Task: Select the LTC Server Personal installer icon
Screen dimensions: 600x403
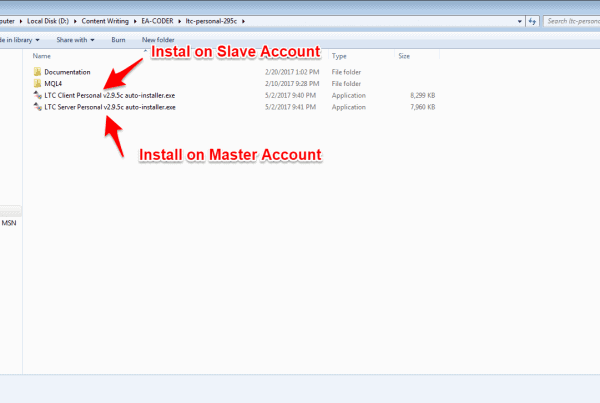Action: coord(38,107)
